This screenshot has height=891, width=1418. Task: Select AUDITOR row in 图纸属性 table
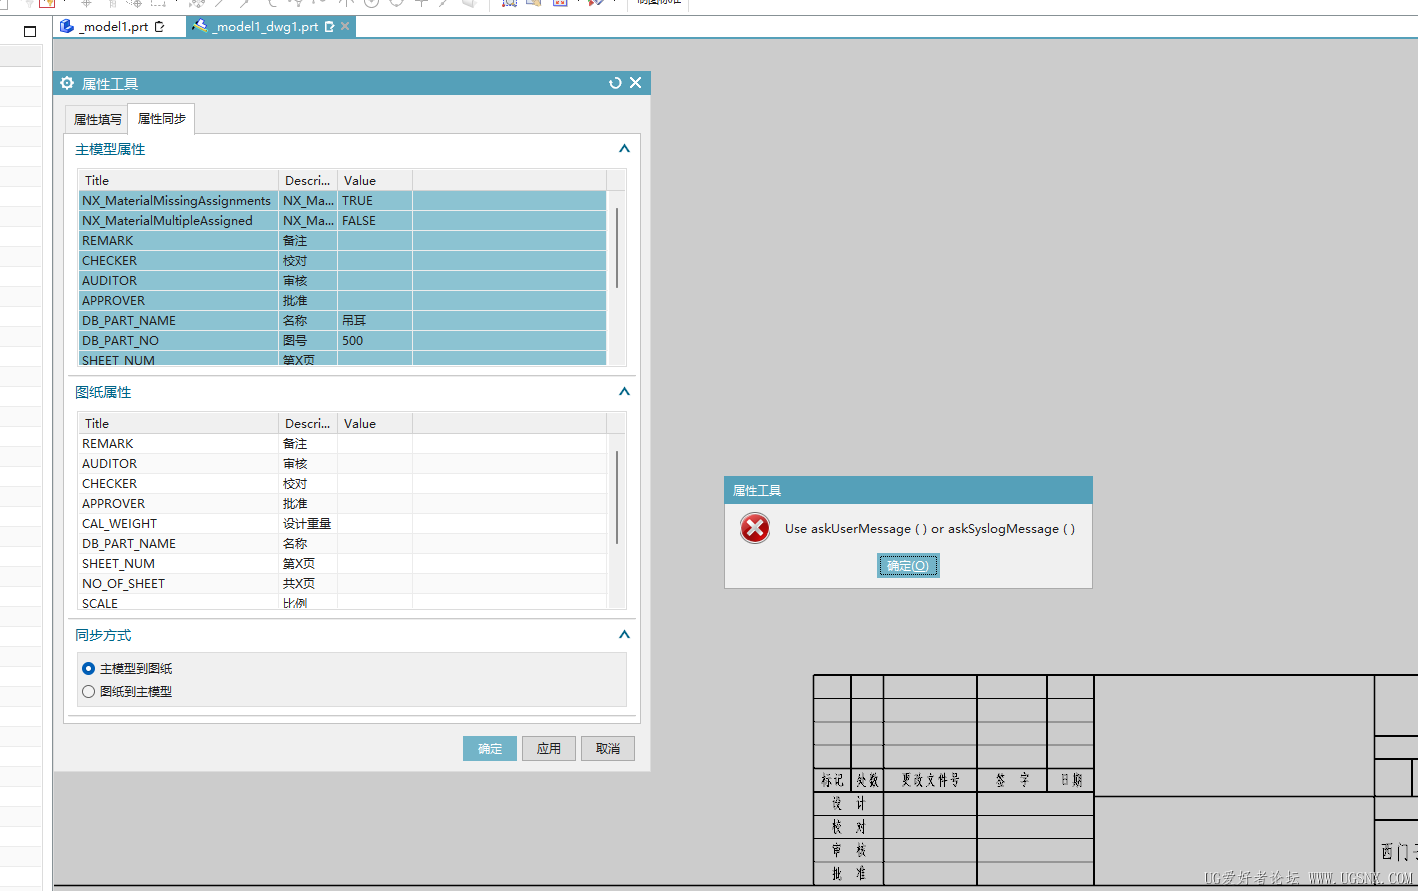click(342, 463)
